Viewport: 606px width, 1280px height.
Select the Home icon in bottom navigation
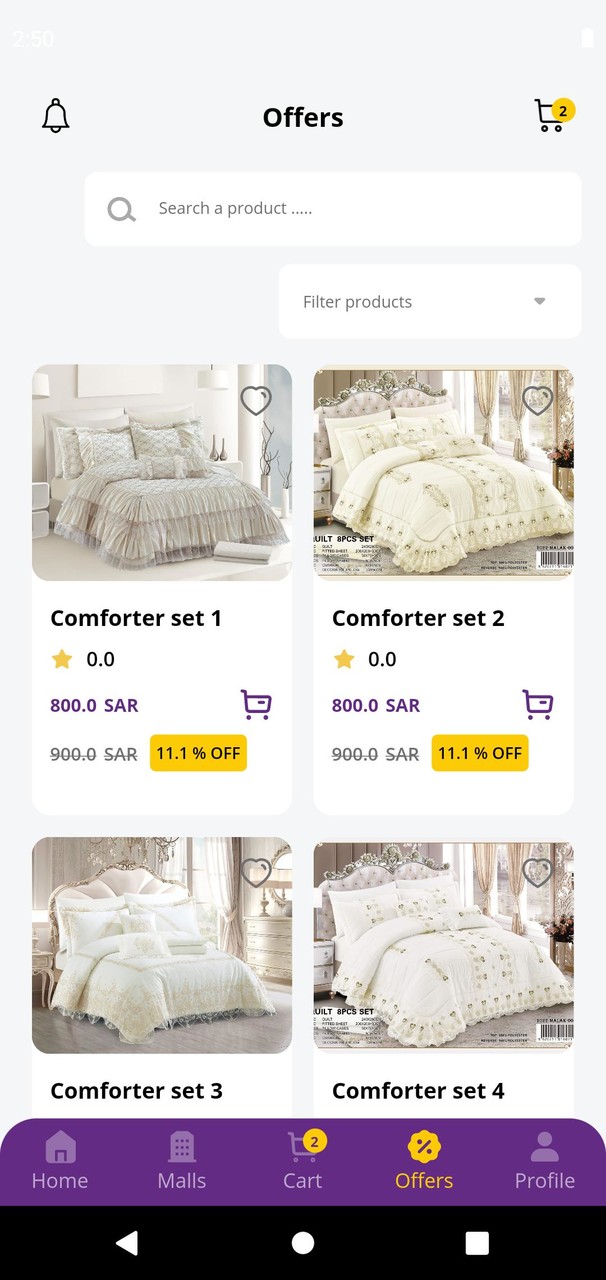59,1147
